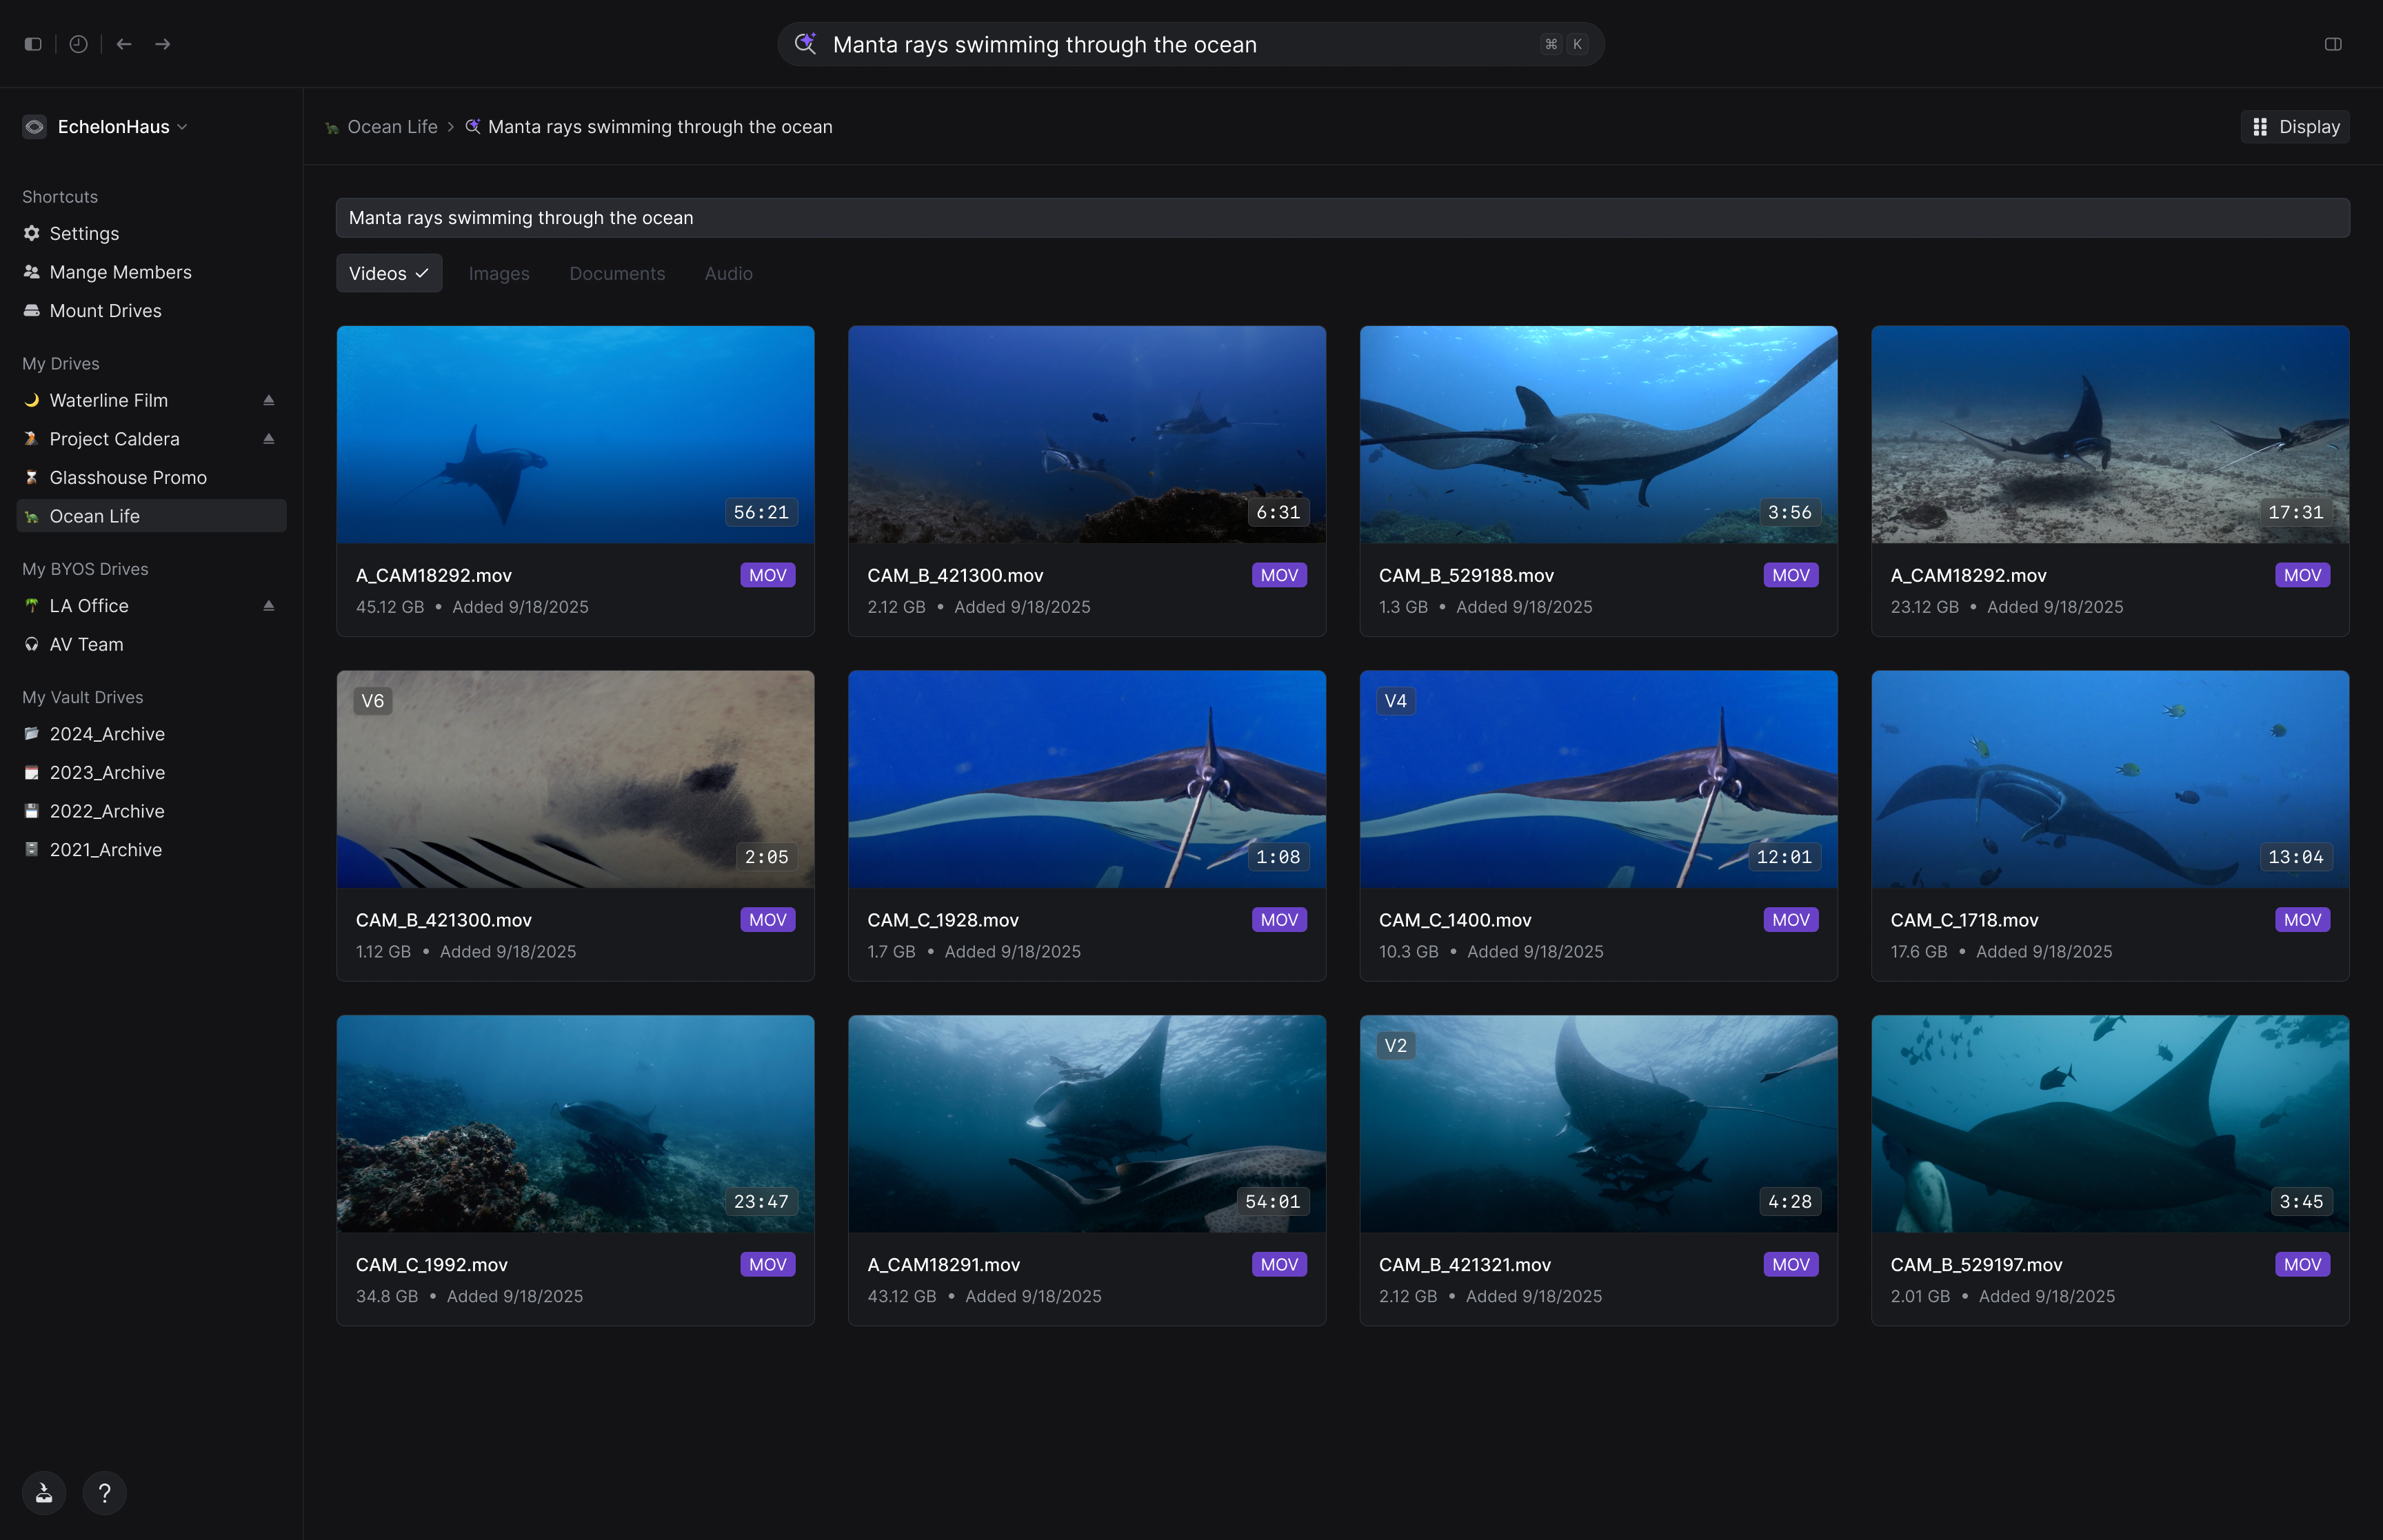Open Mount Drives shortcut
The image size is (2383, 1540).
click(x=105, y=311)
